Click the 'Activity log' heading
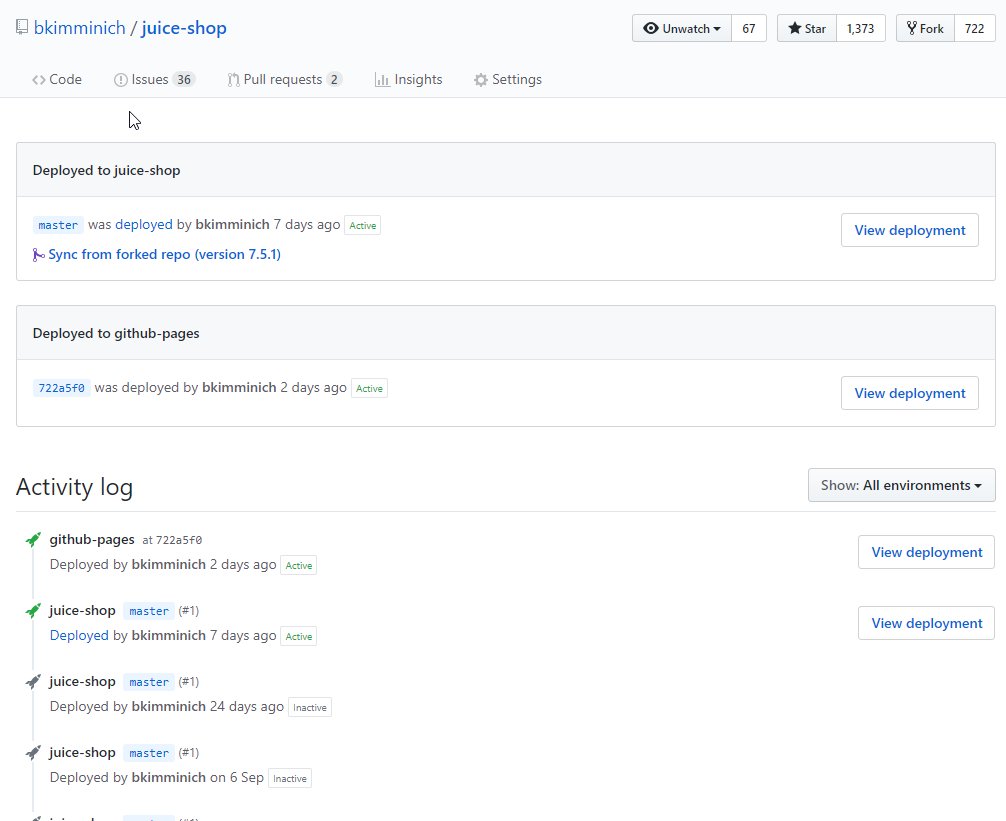 click(74, 487)
